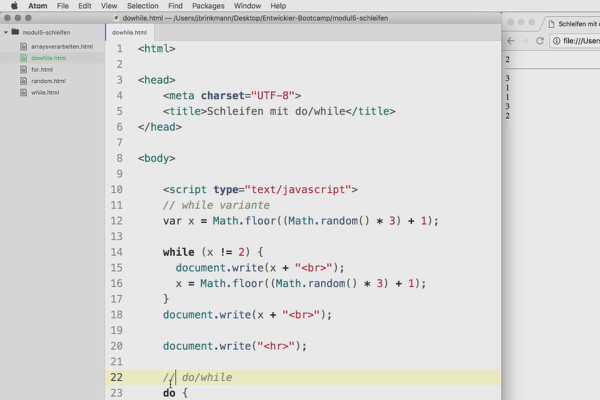Switch to Schleifen mit browser tab
600x400 pixels.
pyautogui.click(x=572, y=24)
